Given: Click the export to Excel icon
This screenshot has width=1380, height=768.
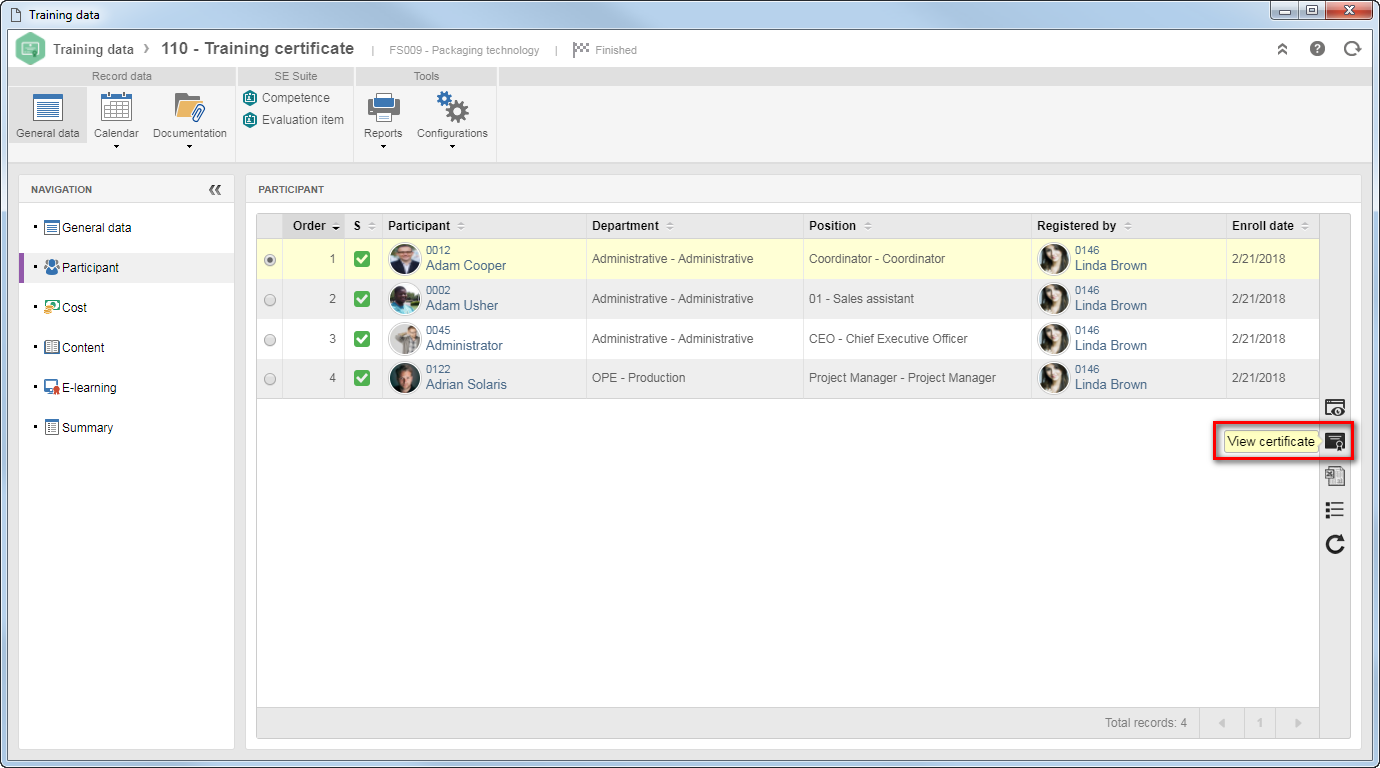Looking at the screenshot, I should (1335, 476).
